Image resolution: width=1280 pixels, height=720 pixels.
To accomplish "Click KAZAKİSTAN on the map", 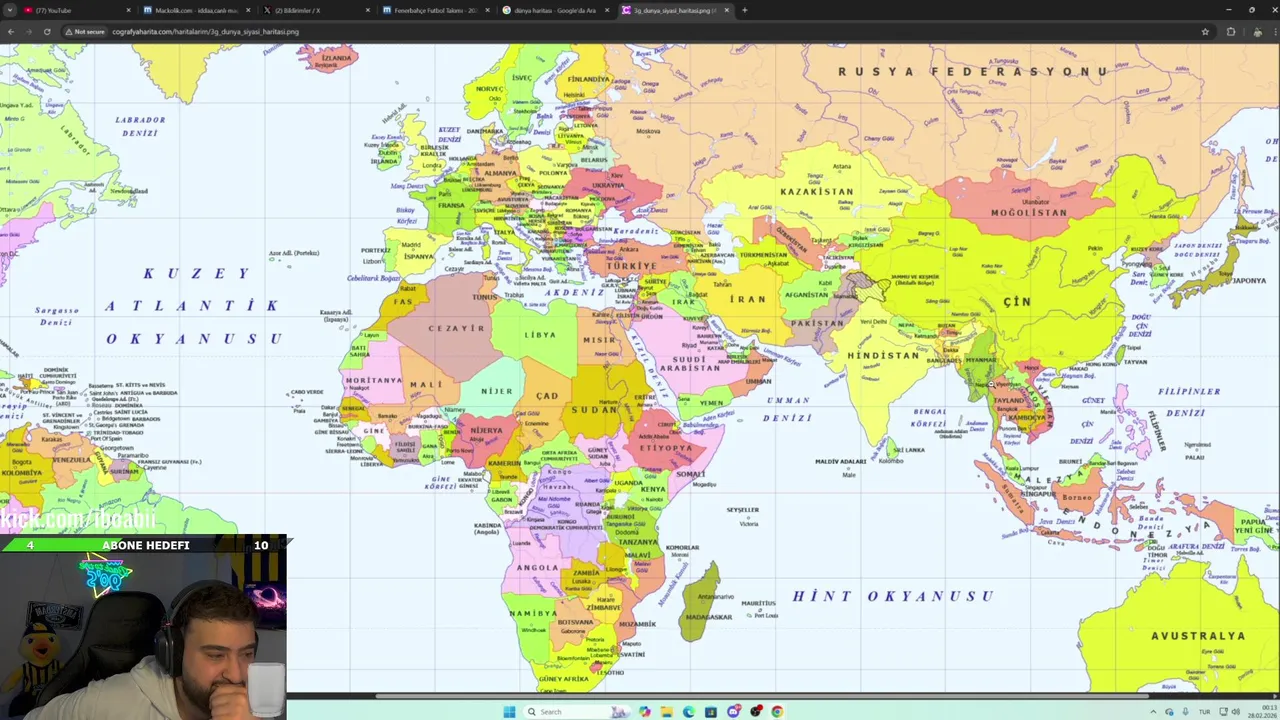I will 818,191.
